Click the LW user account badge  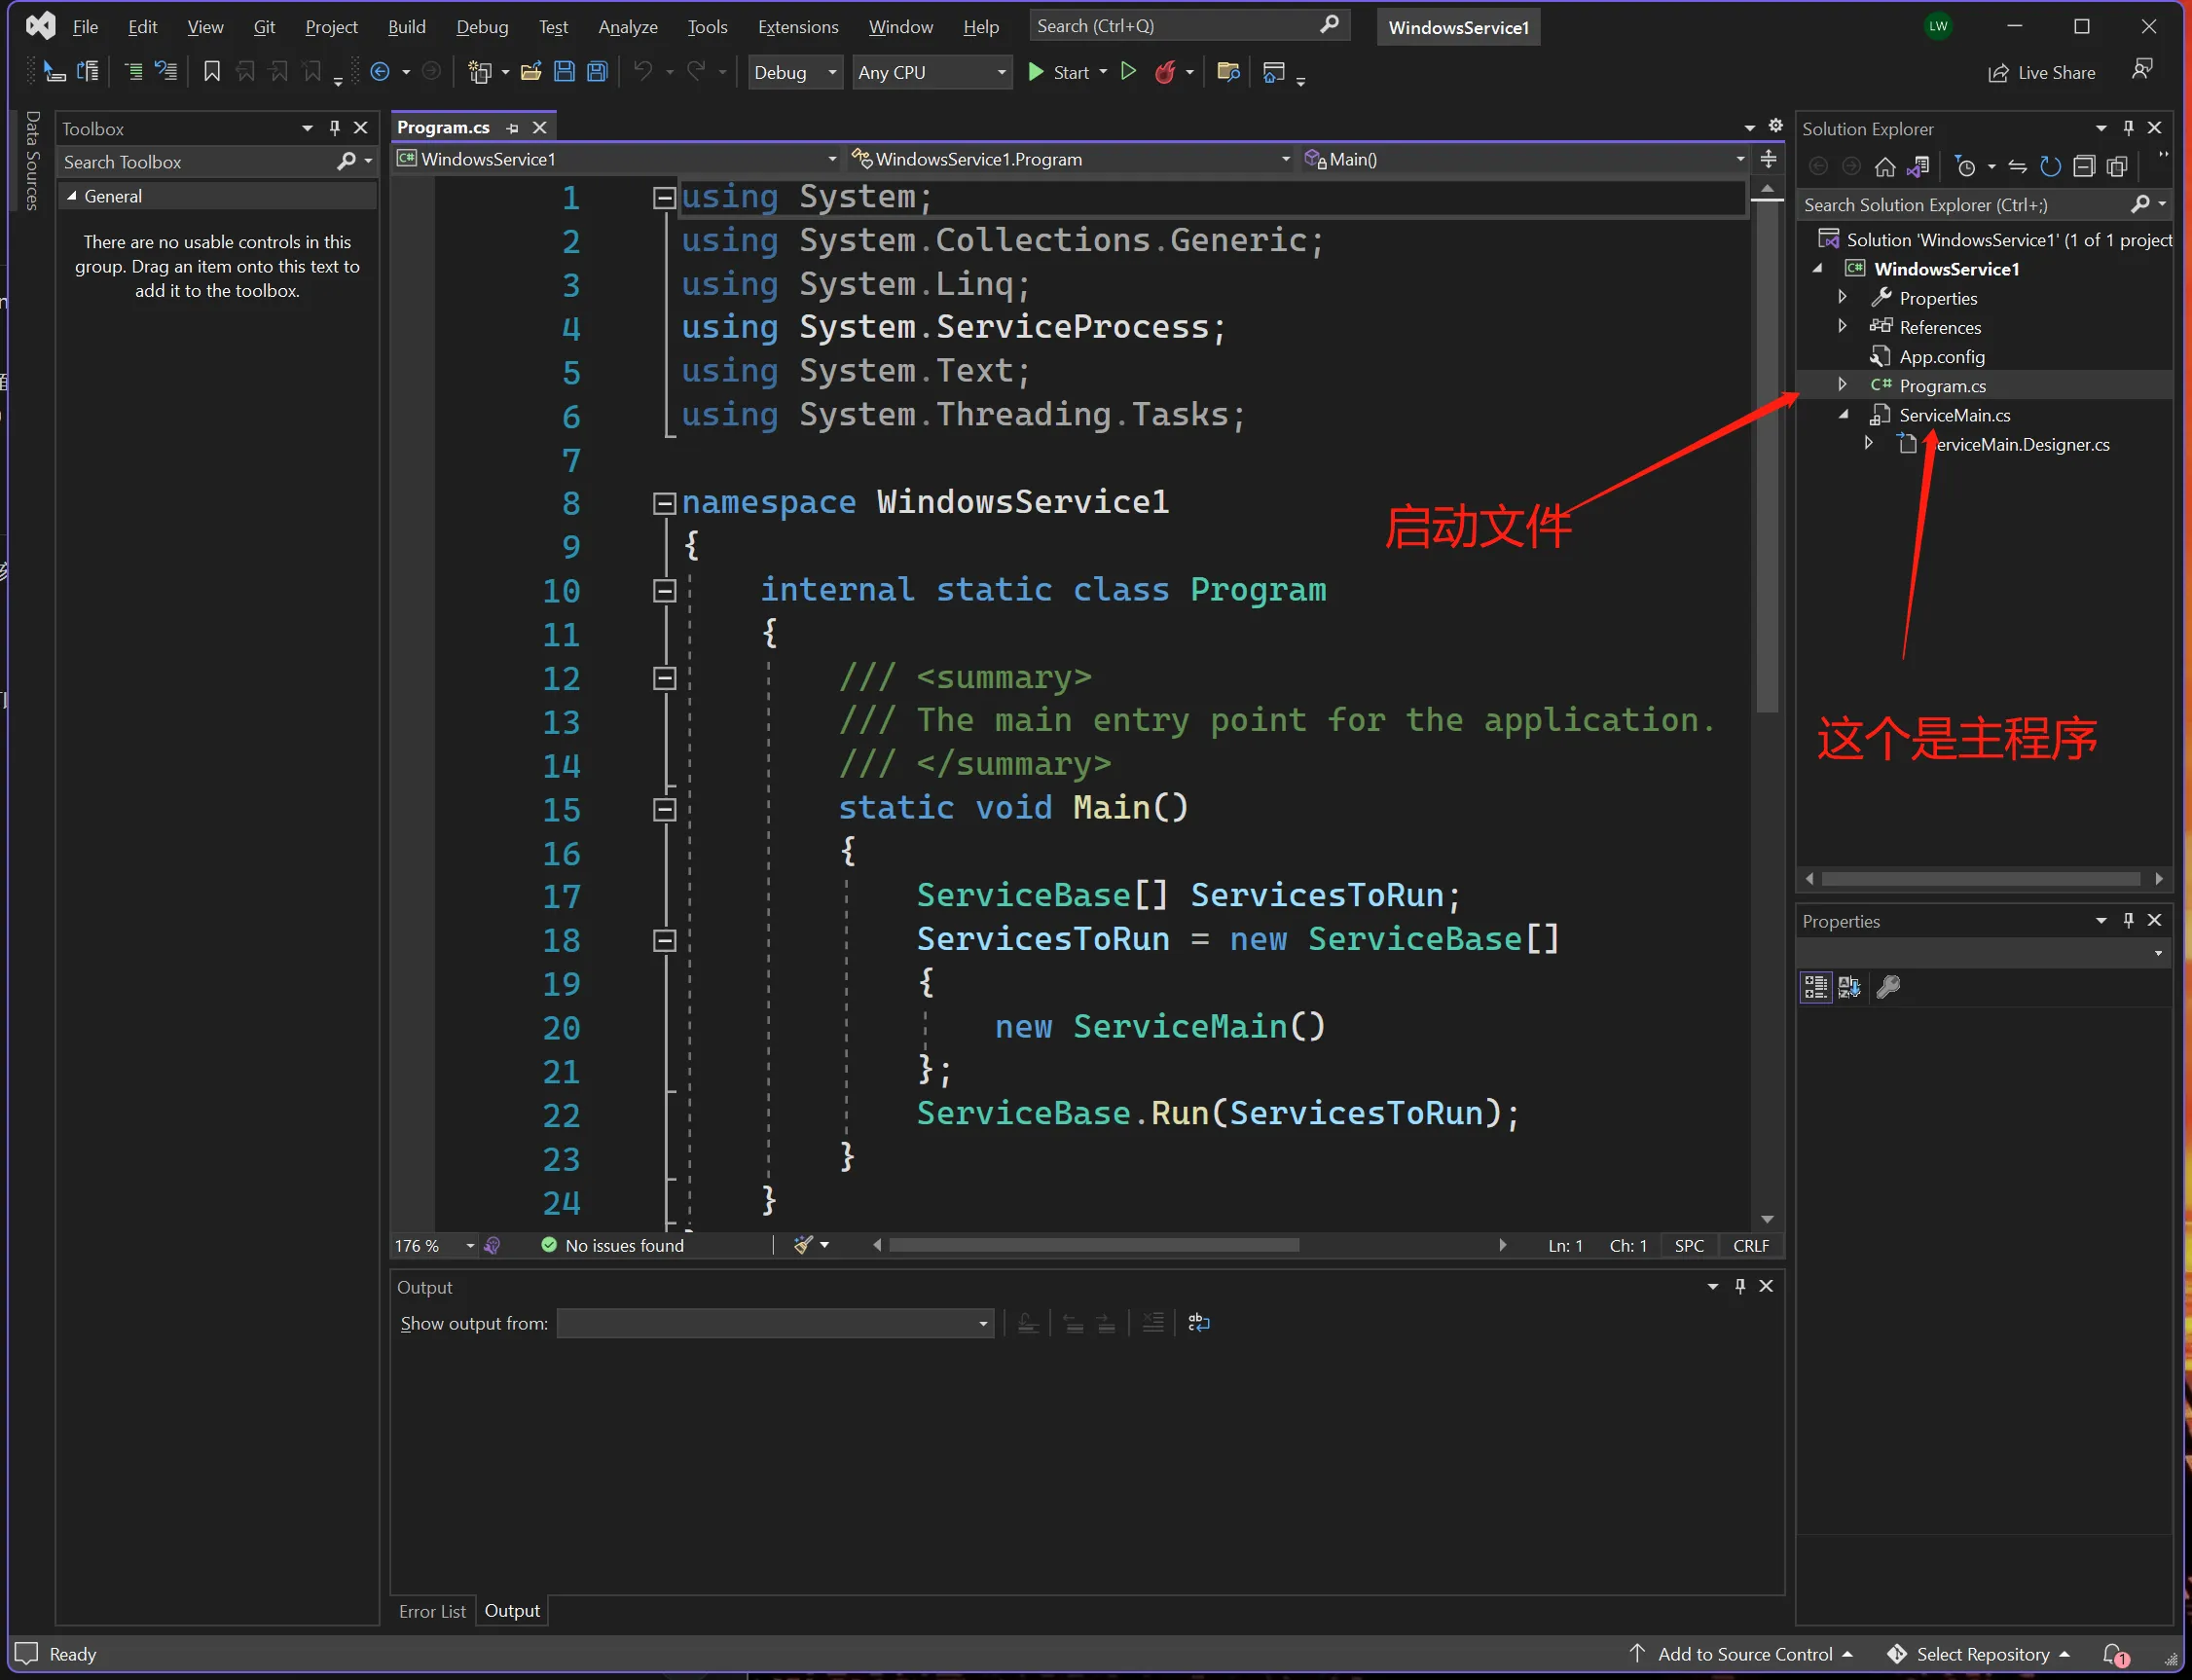(1938, 27)
